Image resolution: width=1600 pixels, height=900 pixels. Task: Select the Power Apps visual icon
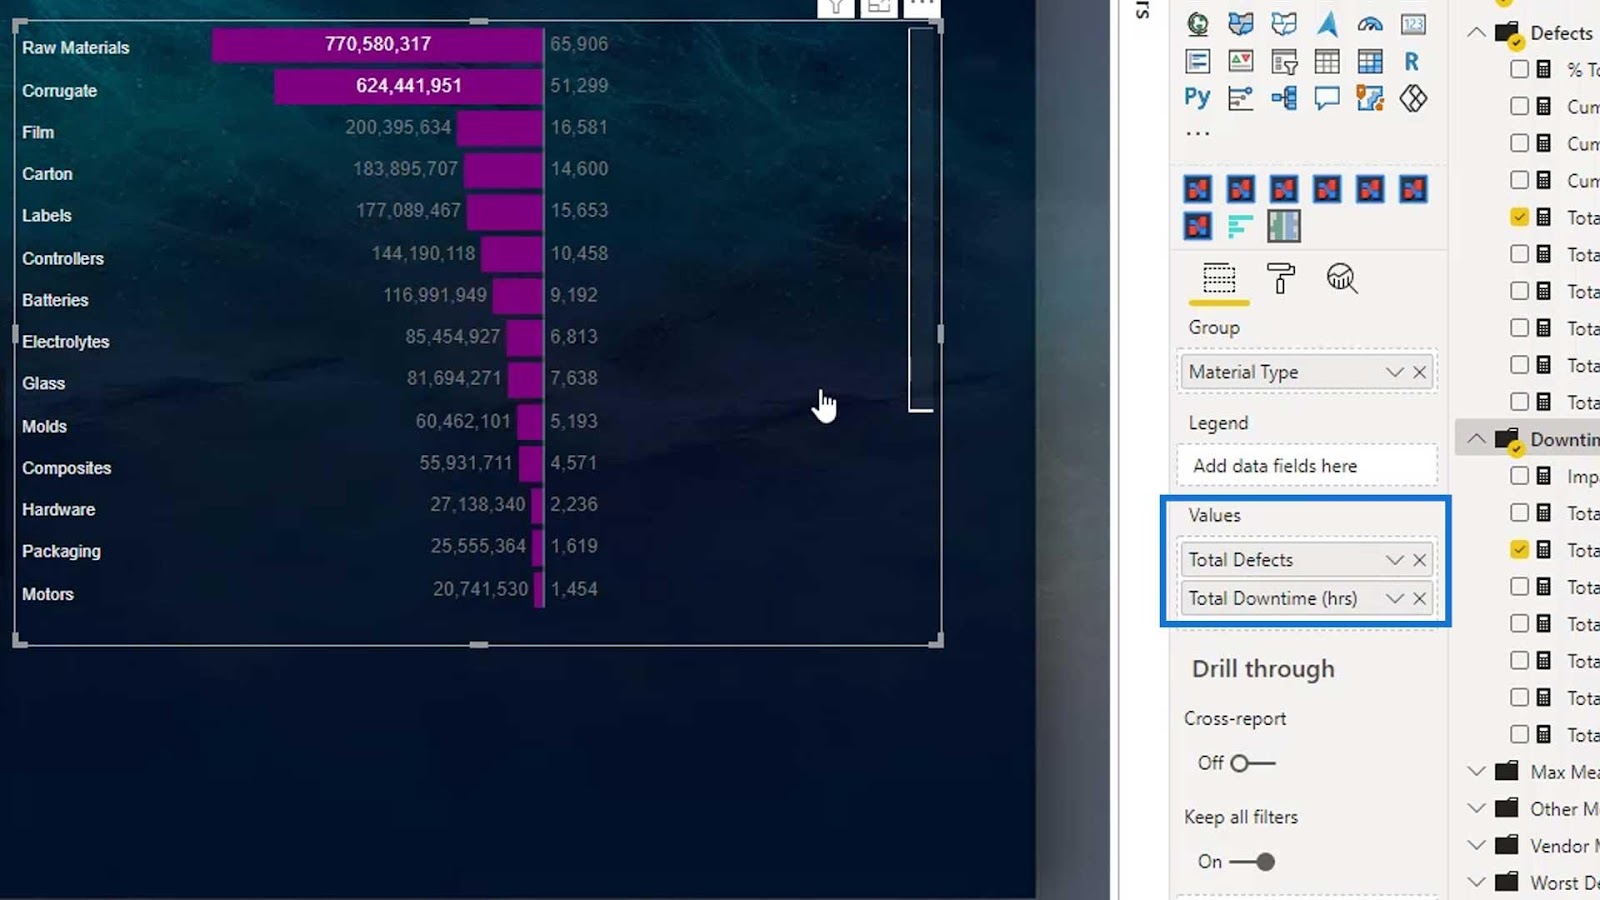point(1413,98)
